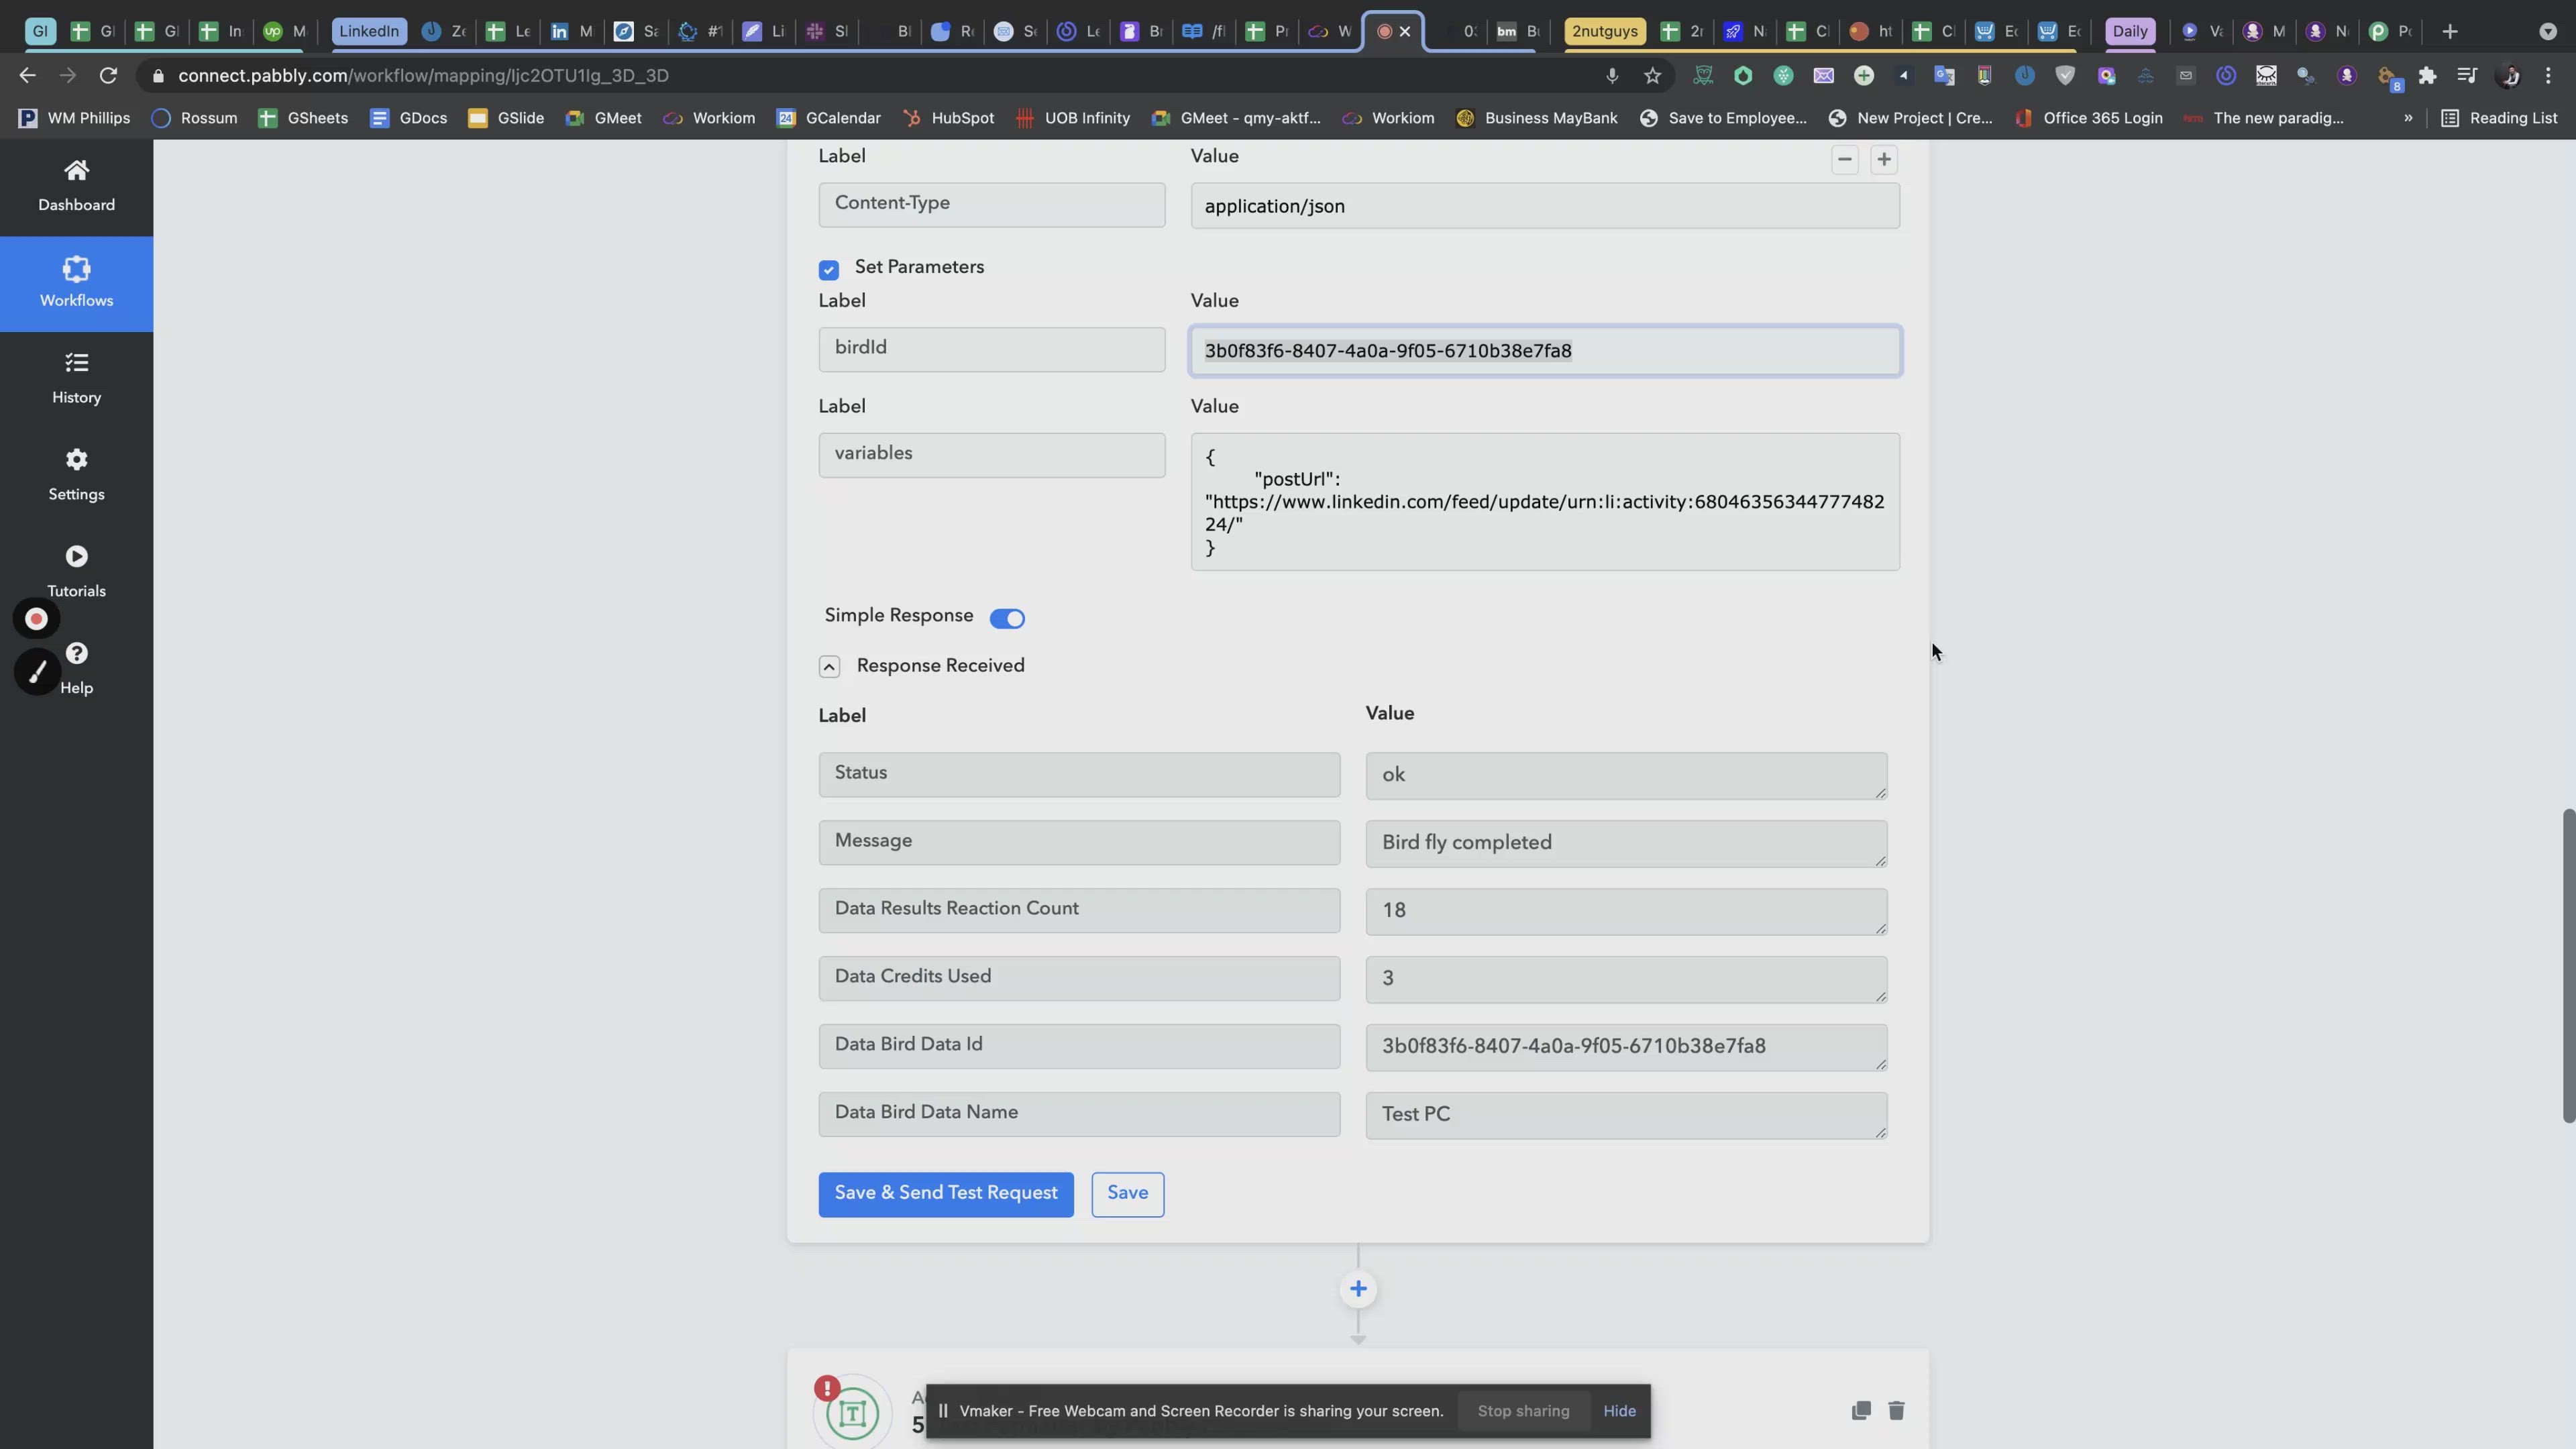The width and height of the screenshot is (2576, 1449).
Task: Open History in the sidebar
Action: pyautogui.click(x=76, y=379)
